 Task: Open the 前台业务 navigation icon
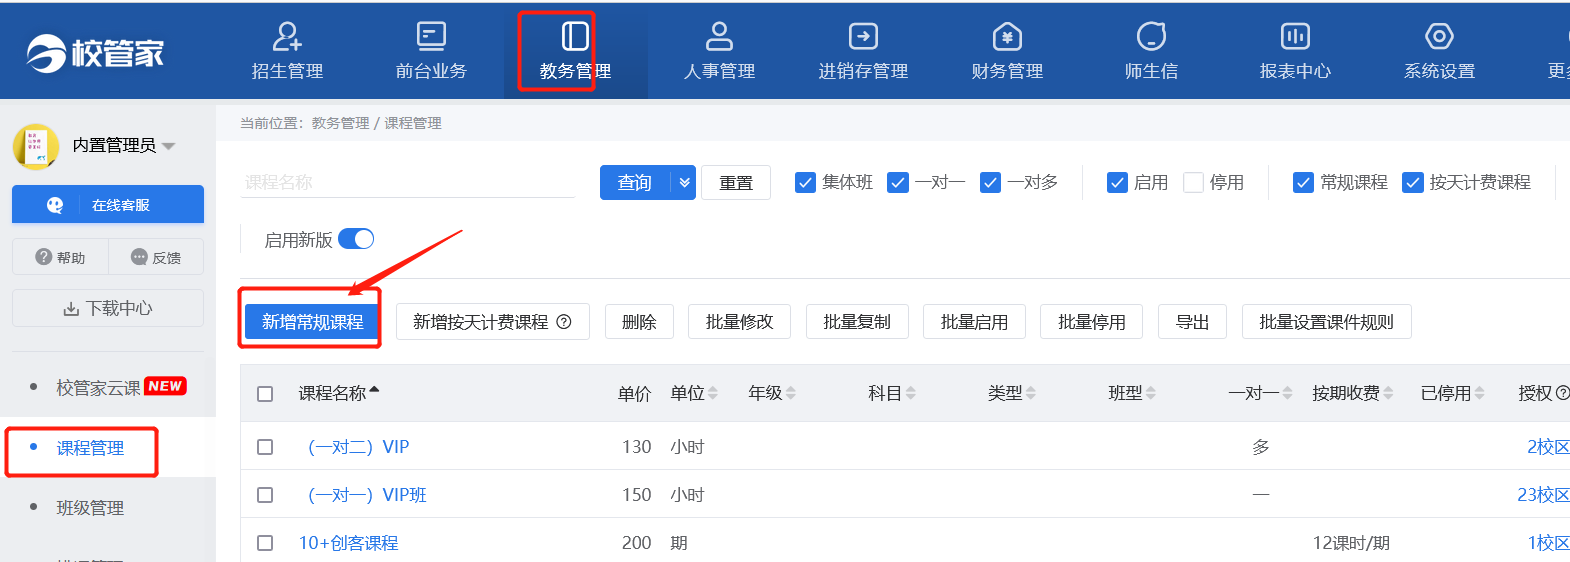coord(431,37)
